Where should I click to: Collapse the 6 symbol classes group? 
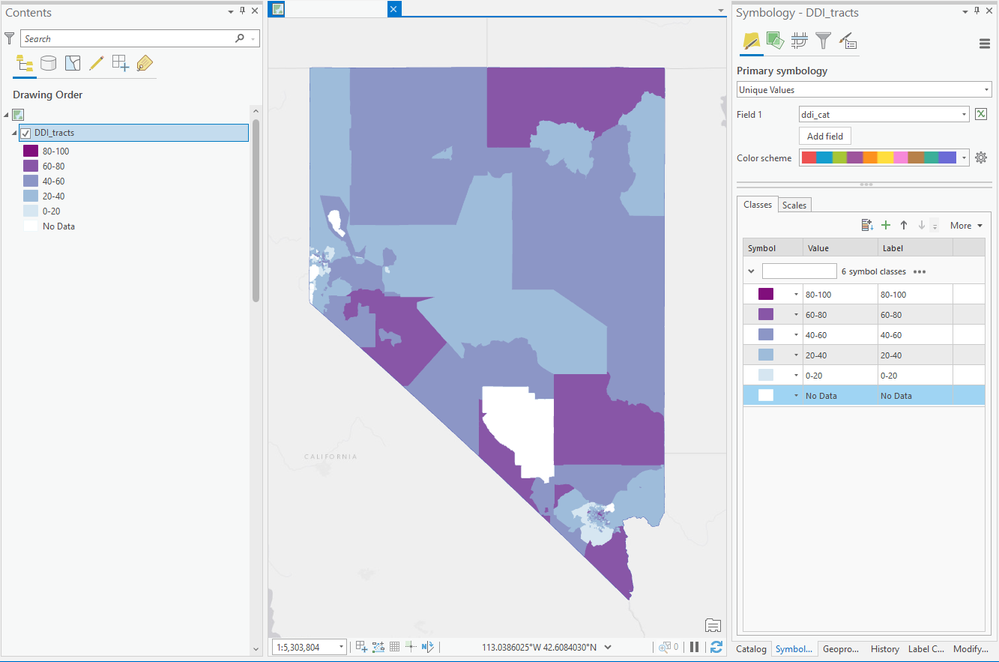[x=751, y=271]
